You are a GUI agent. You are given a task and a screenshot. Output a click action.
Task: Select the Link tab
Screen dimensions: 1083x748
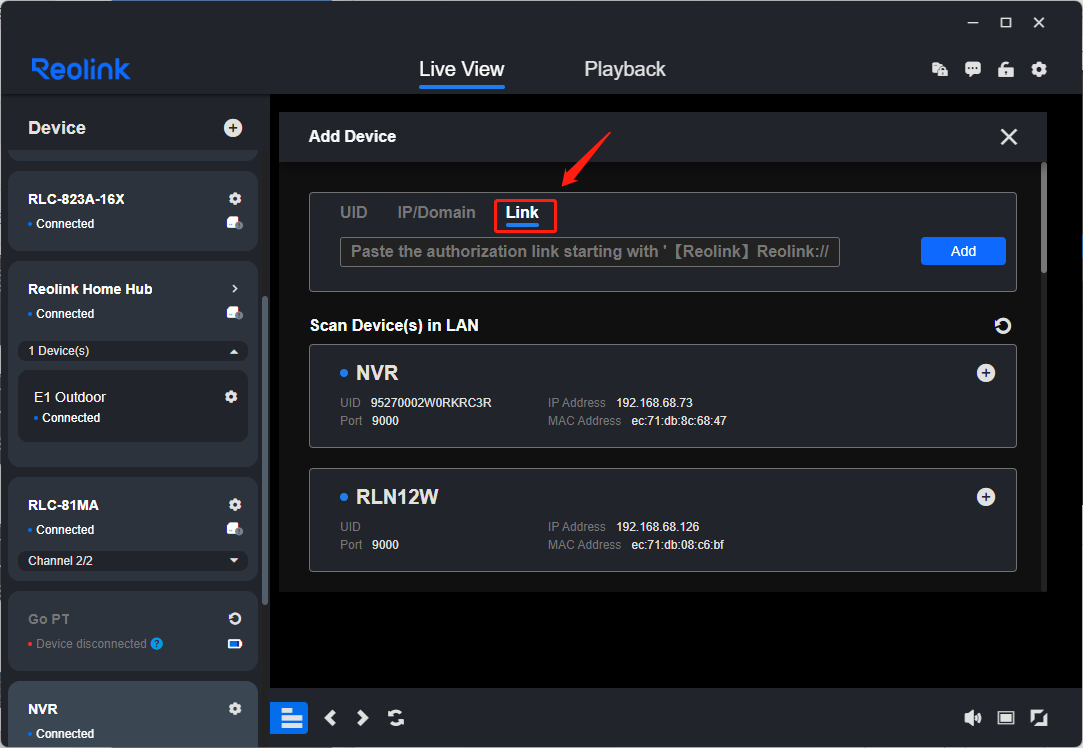coord(522,213)
